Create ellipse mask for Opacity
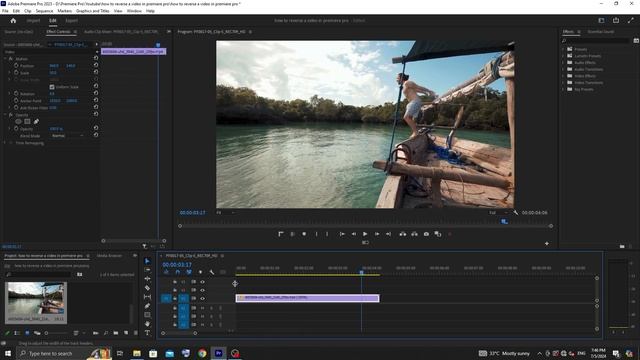The width and height of the screenshot is (640, 360). click(x=18, y=122)
